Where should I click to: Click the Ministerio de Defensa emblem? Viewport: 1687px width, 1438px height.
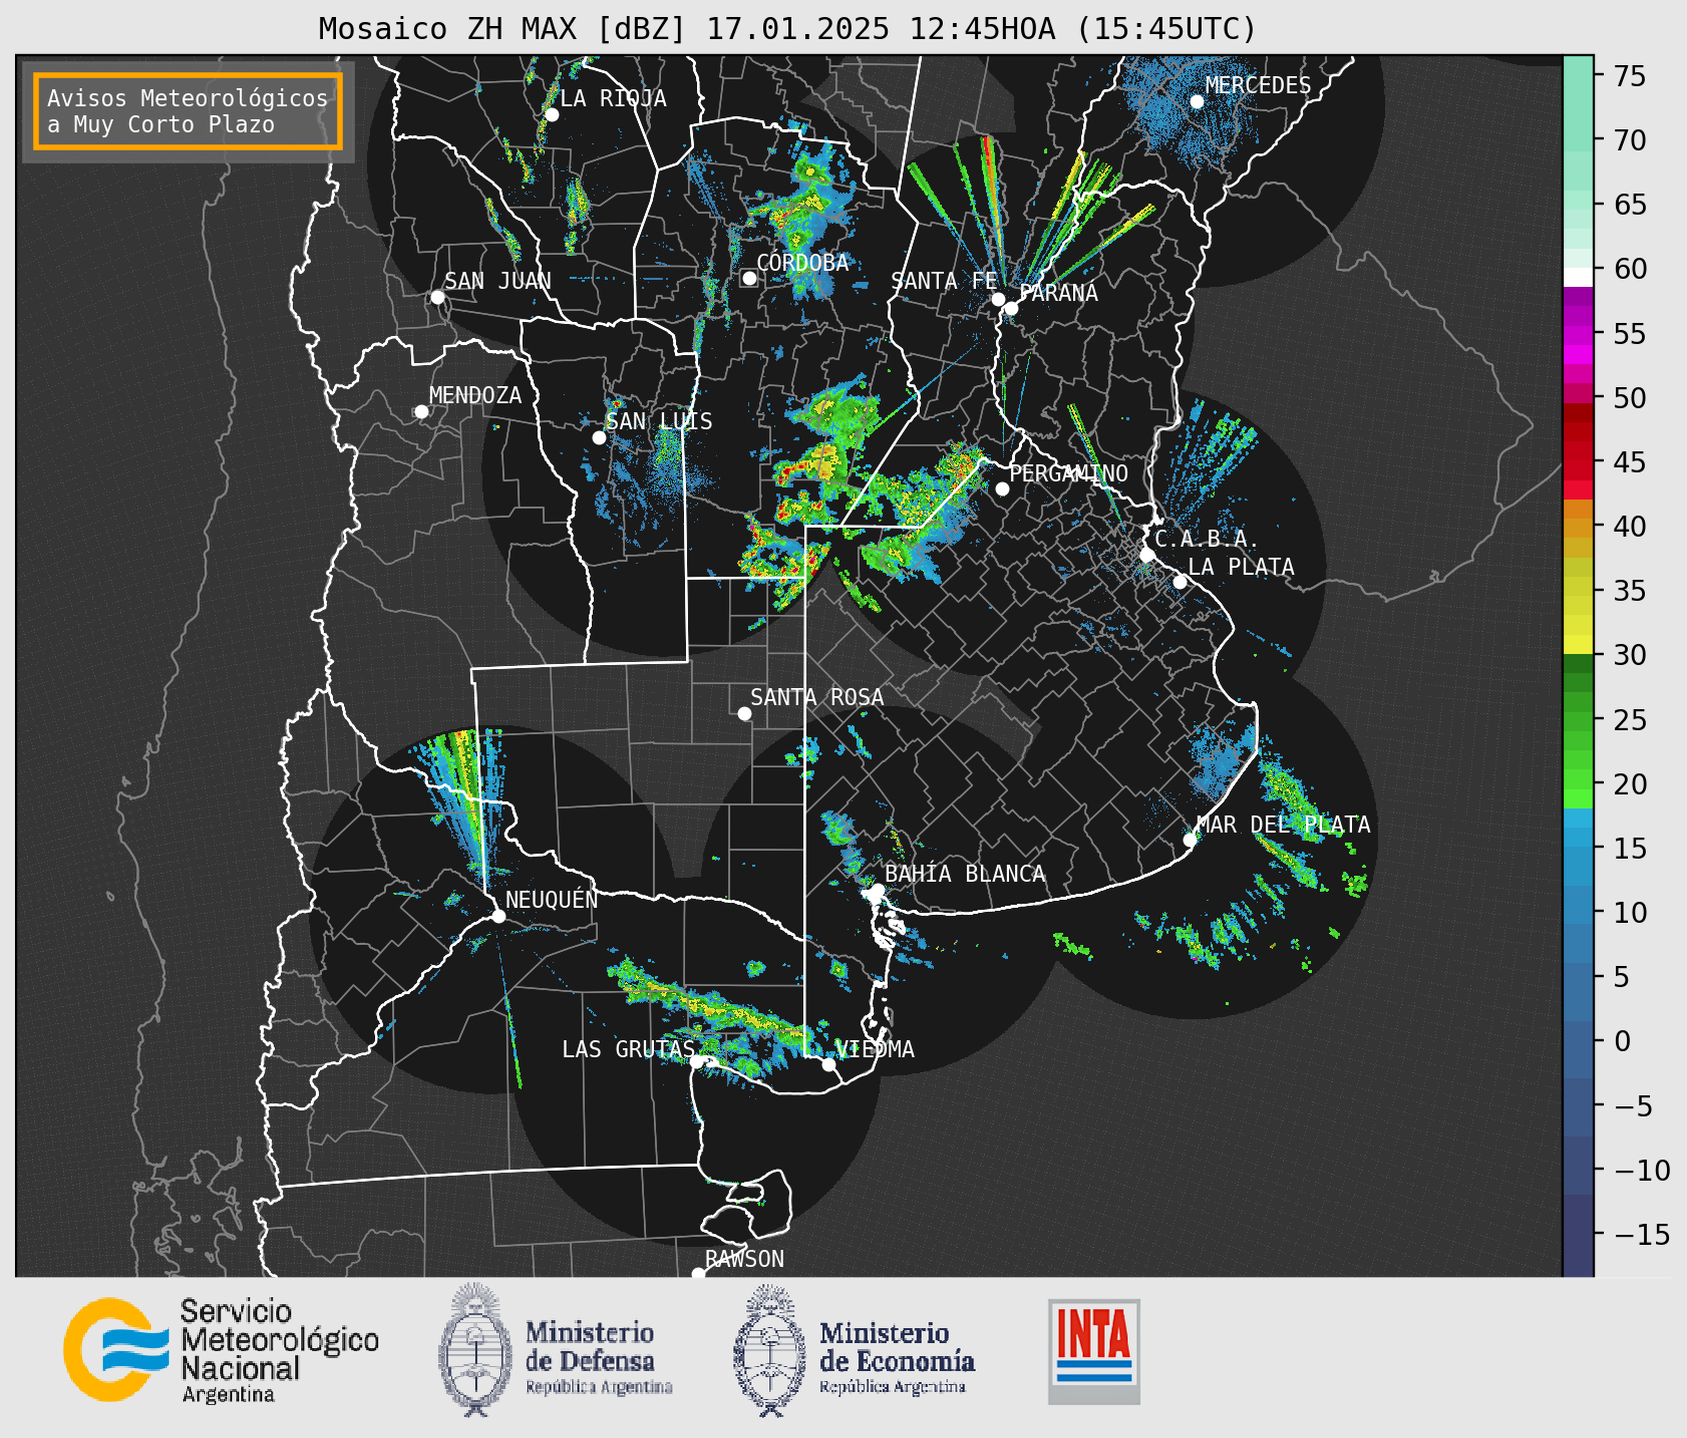(x=475, y=1349)
